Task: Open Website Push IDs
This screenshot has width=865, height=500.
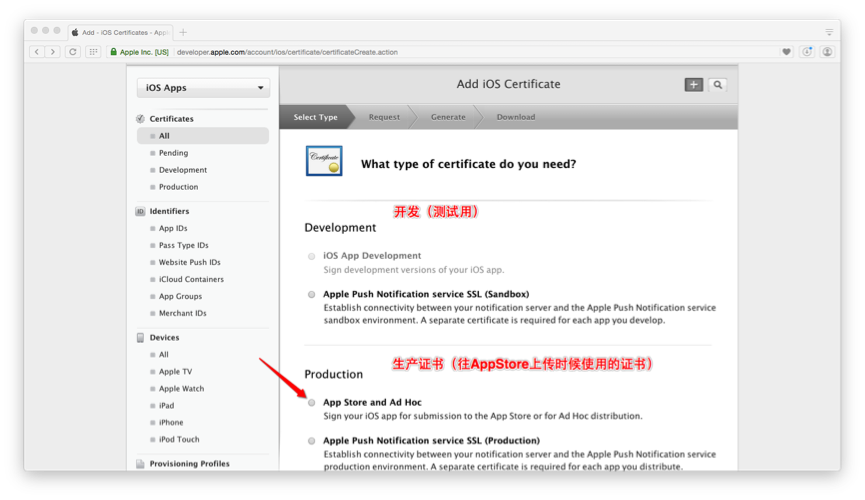Action: [189, 262]
